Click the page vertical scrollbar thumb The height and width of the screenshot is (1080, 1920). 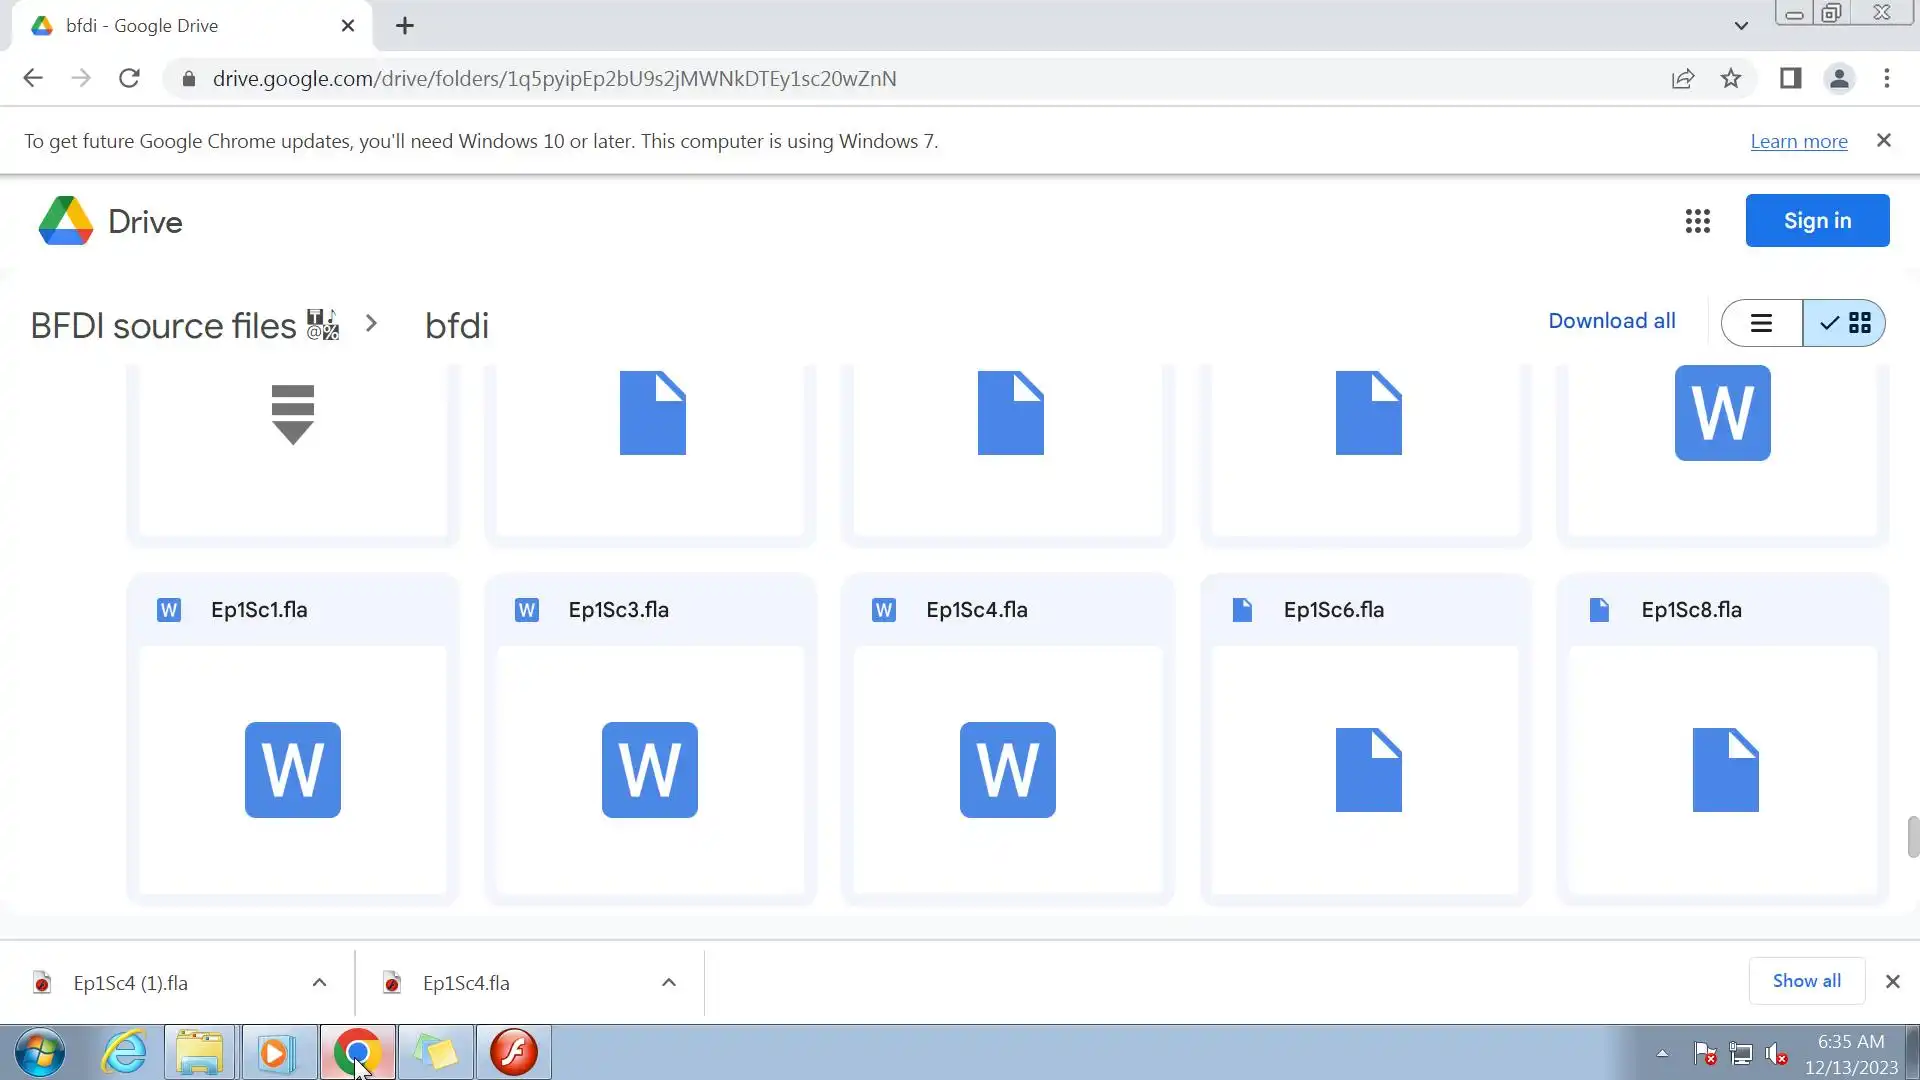[1912, 837]
